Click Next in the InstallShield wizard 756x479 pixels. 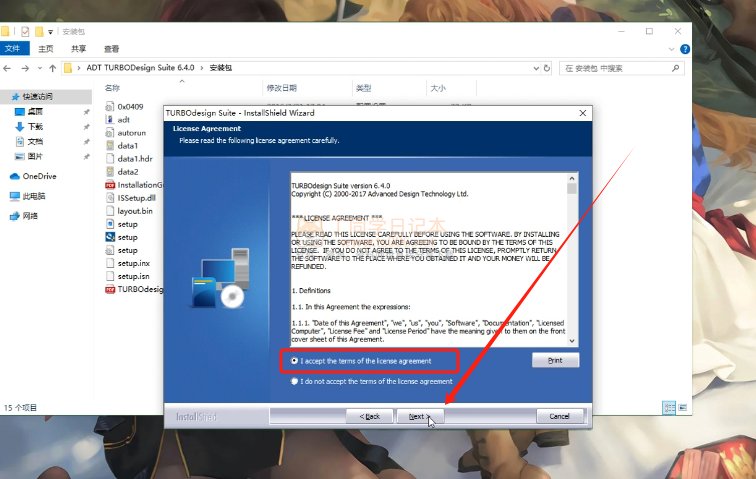419,416
